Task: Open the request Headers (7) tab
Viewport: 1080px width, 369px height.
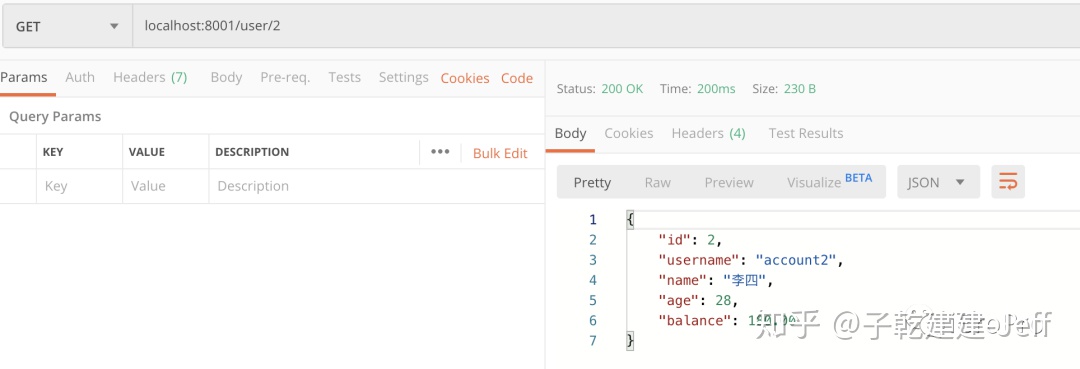Action: [150, 77]
